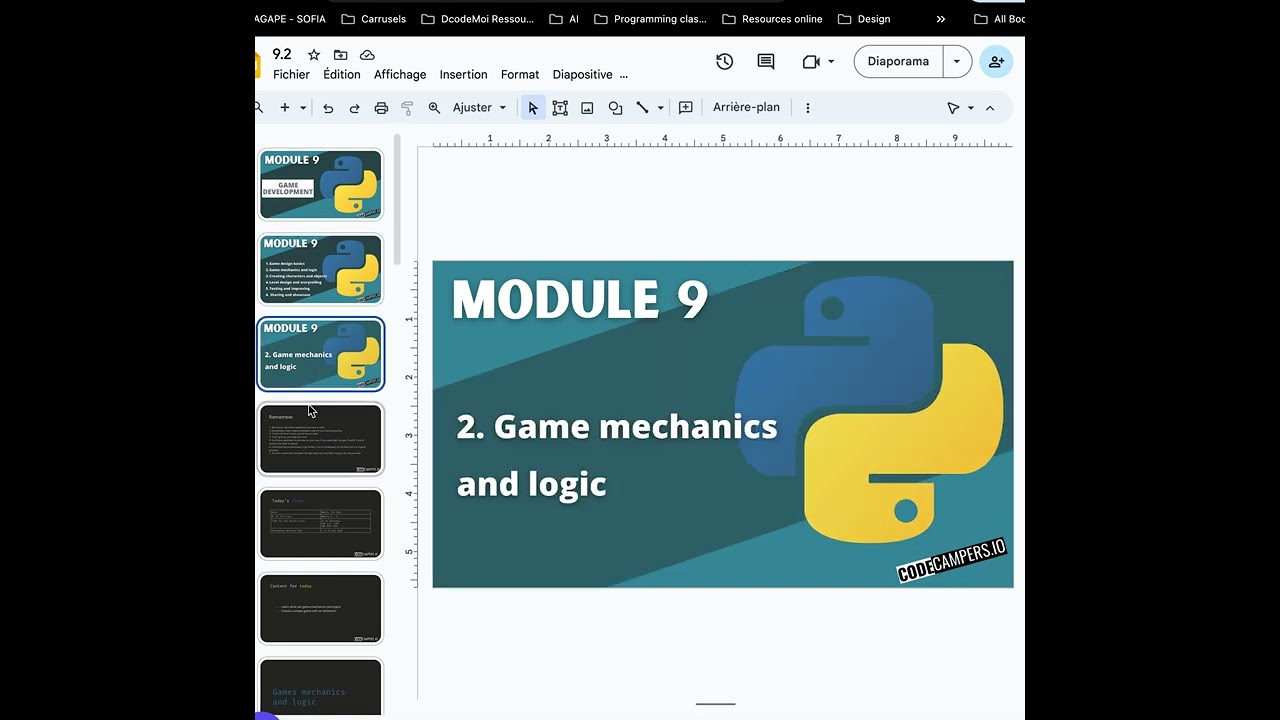Click the paint format roller icon
This screenshot has height=720, width=1280.
pyautogui.click(x=407, y=108)
